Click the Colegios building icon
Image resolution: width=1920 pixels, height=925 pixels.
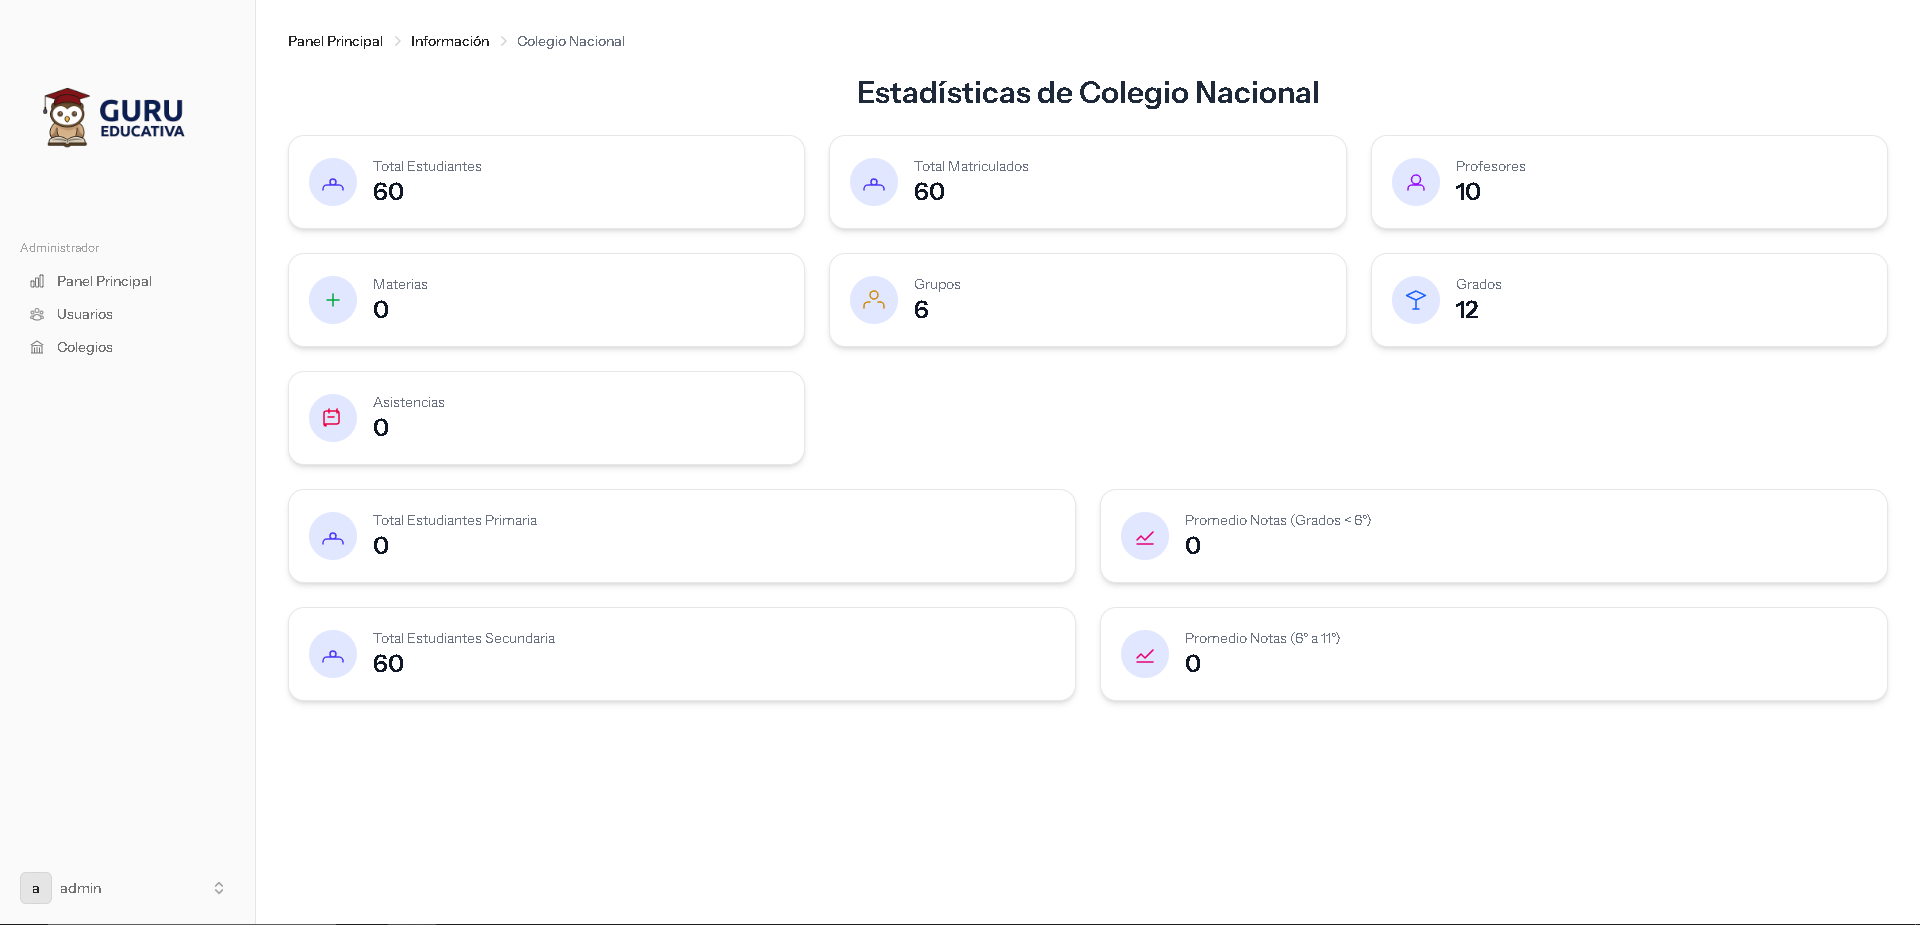(37, 347)
